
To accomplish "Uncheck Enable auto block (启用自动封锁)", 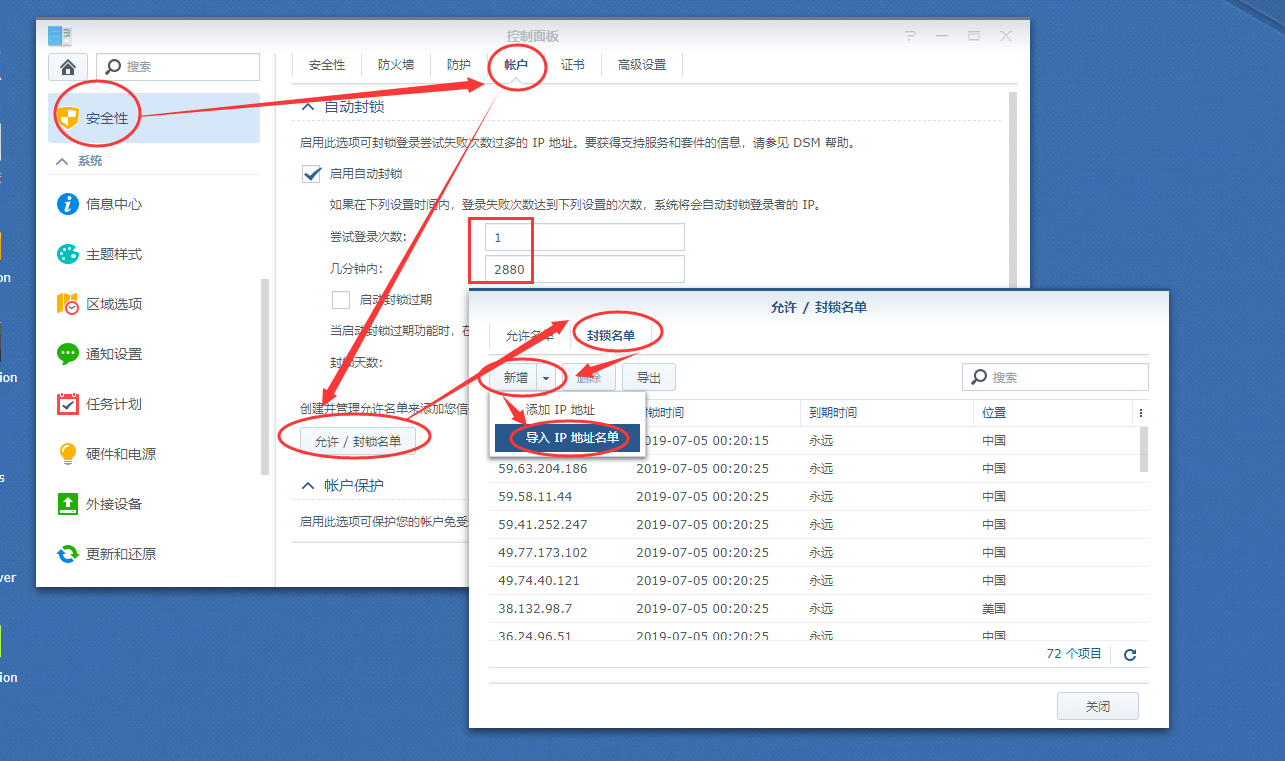I will point(311,174).
